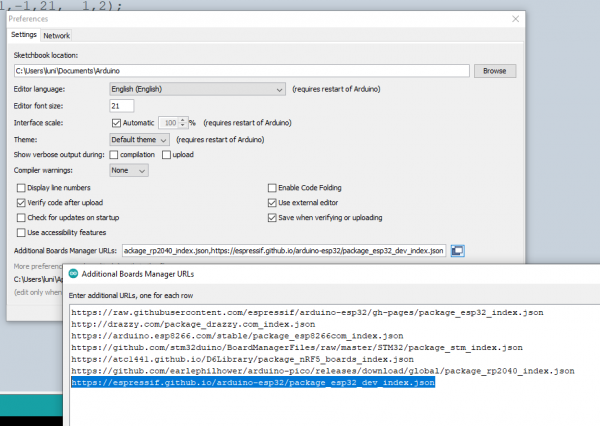Toggle the Automatic interface scale checkbox
Screen dimensions: 600x426
[116, 122]
